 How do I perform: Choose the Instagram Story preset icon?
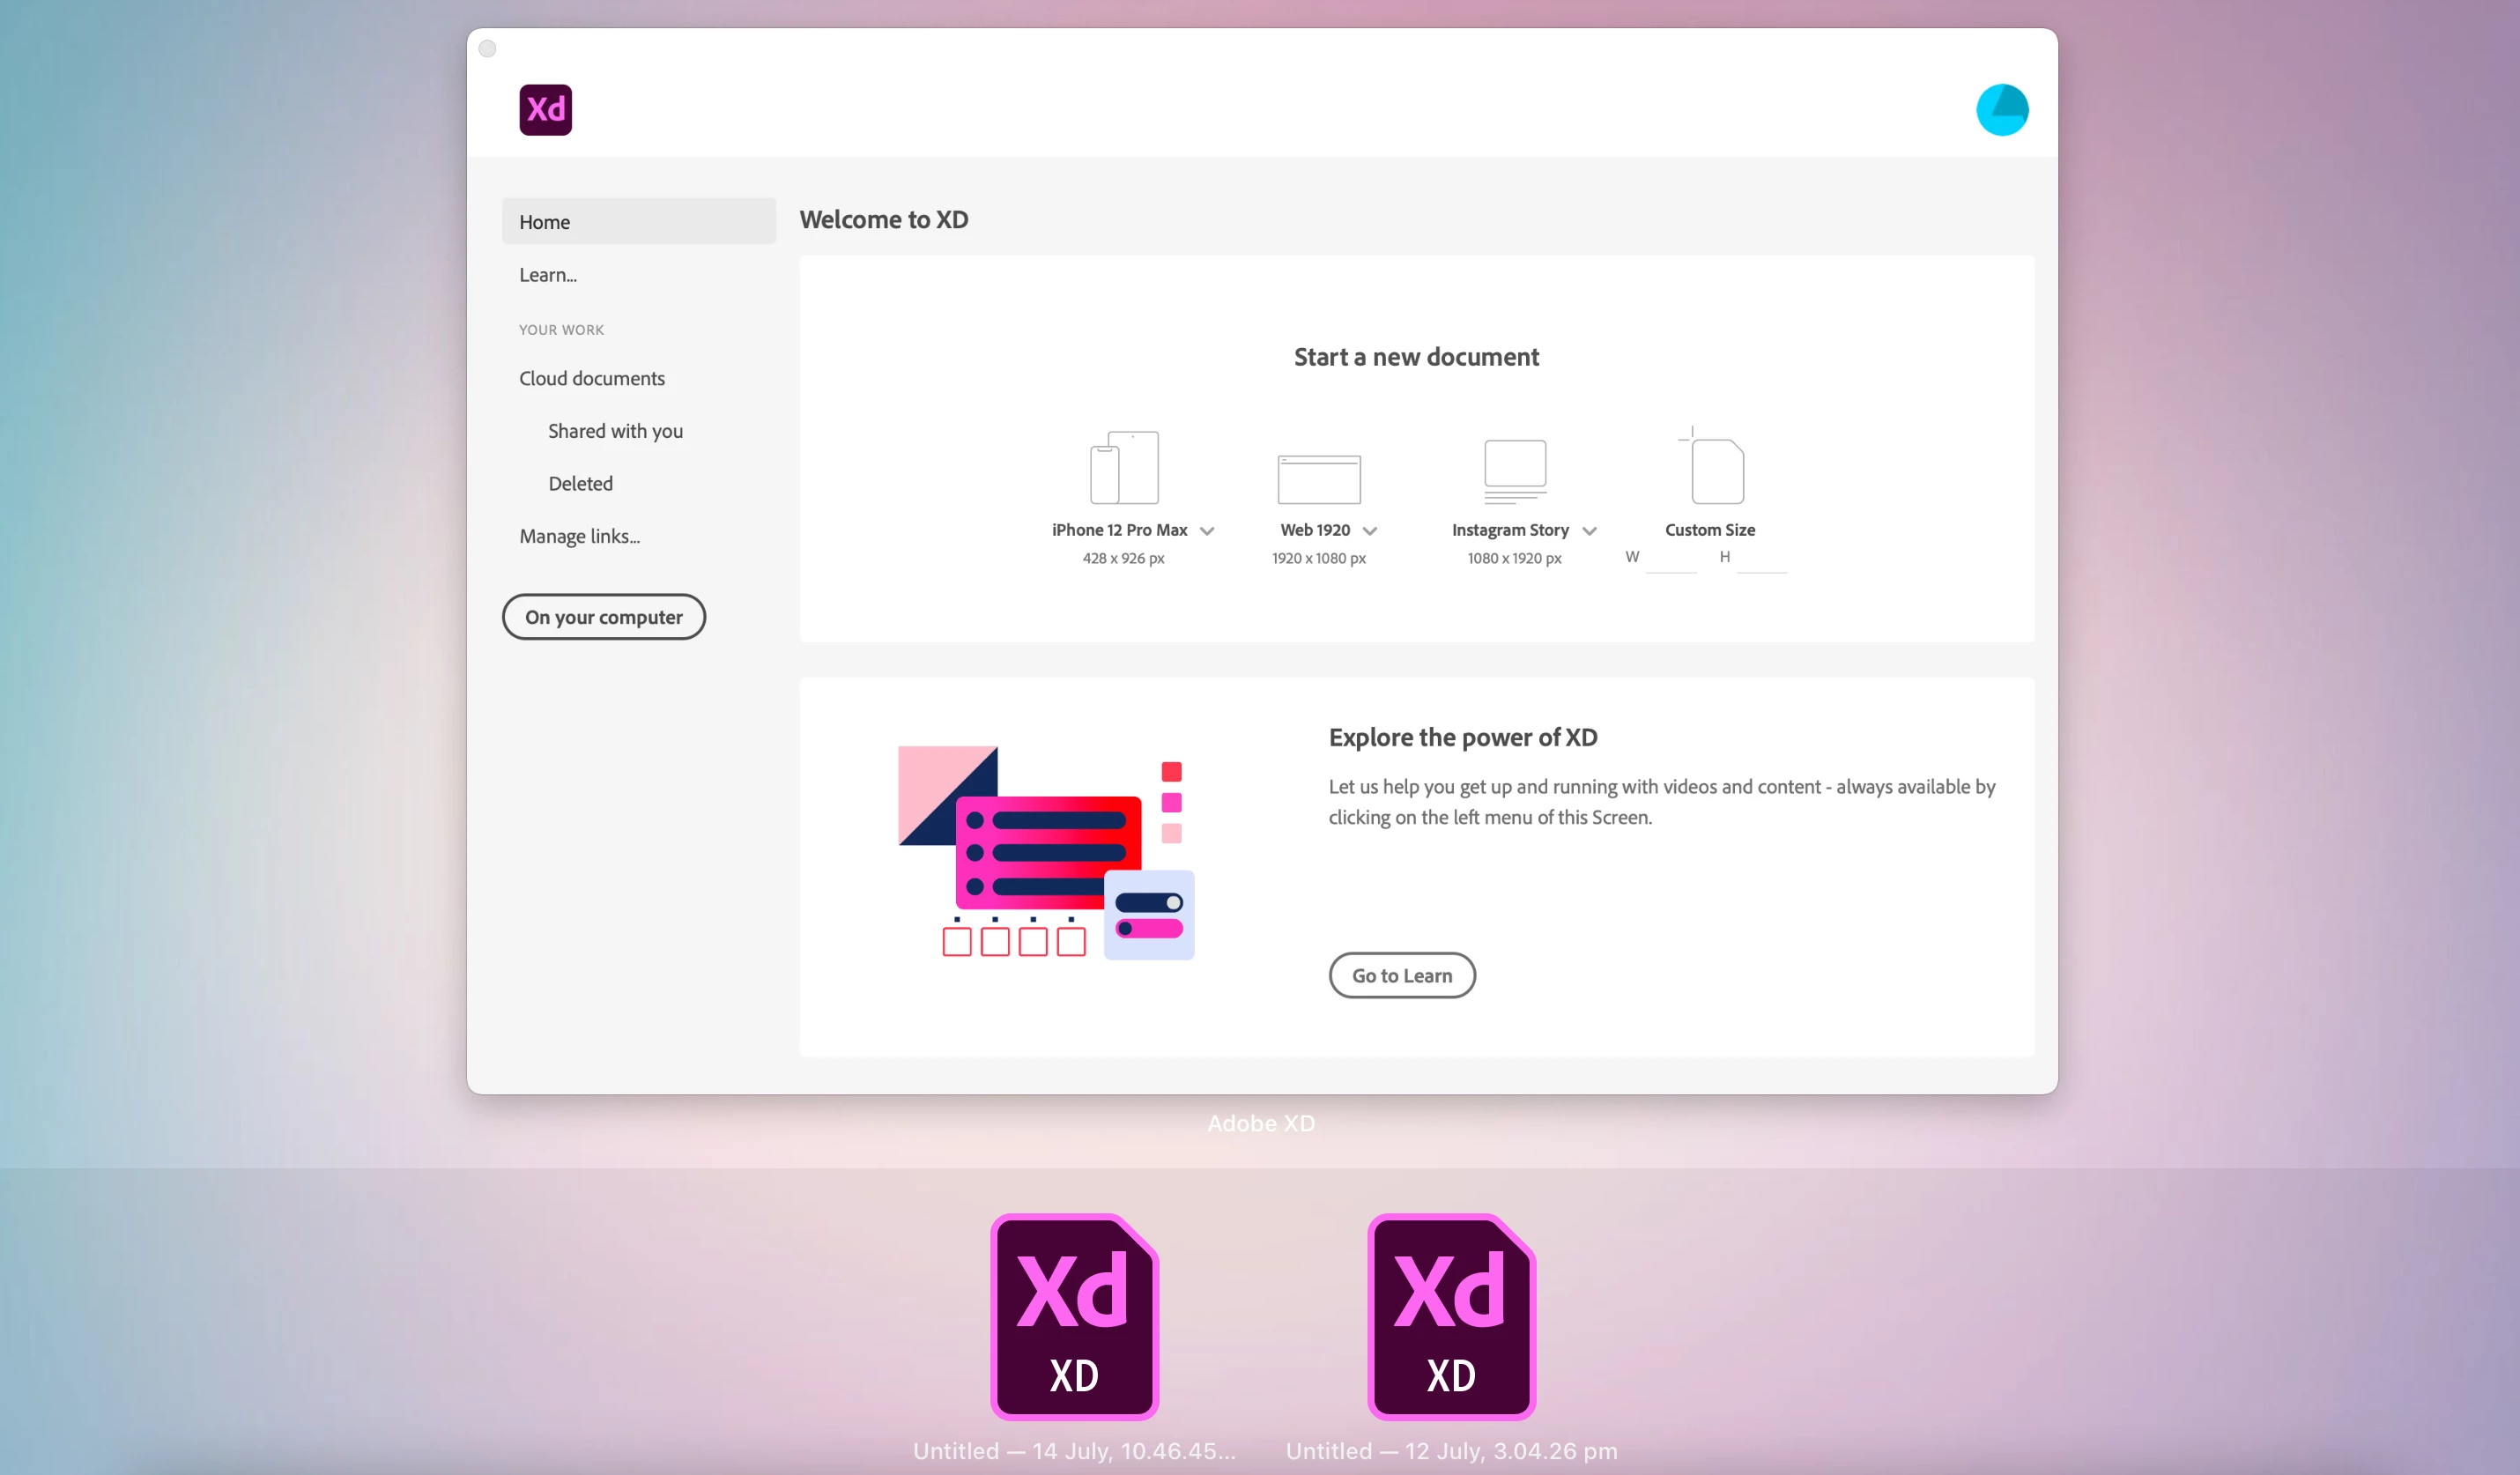(1514, 470)
